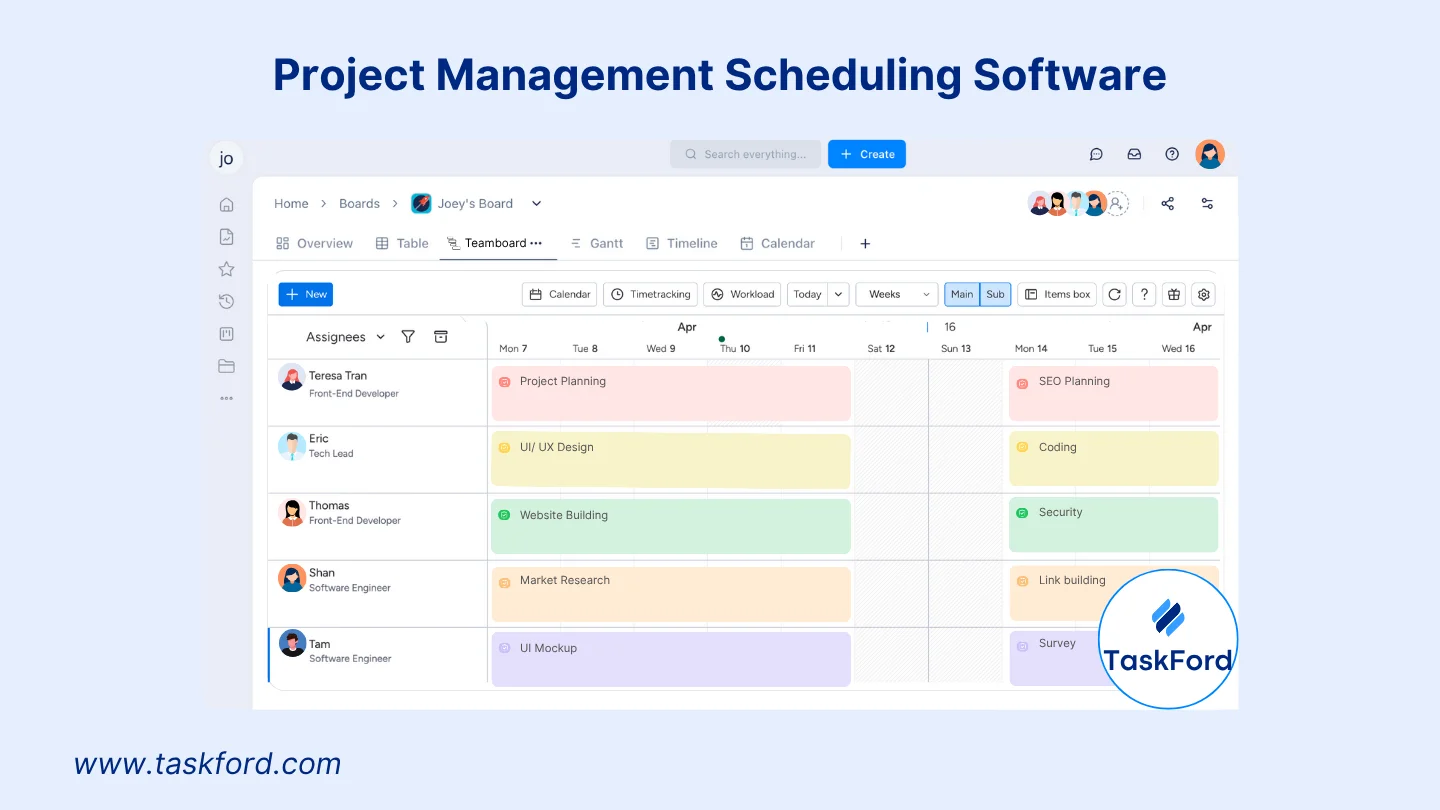The height and width of the screenshot is (810, 1440).
Task: Toggle the Sub view button
Action: click(x=995, y=295)
